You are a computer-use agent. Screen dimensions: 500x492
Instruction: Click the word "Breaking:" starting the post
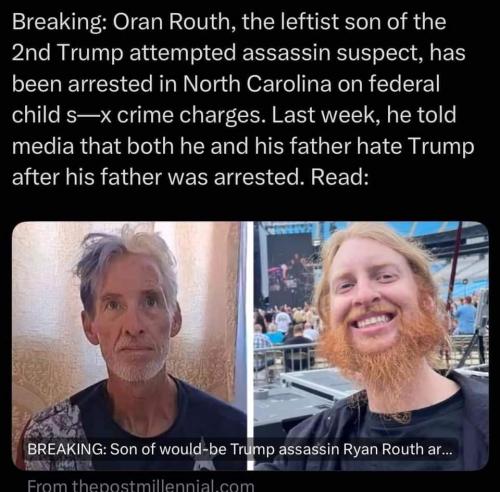(57, 23)
